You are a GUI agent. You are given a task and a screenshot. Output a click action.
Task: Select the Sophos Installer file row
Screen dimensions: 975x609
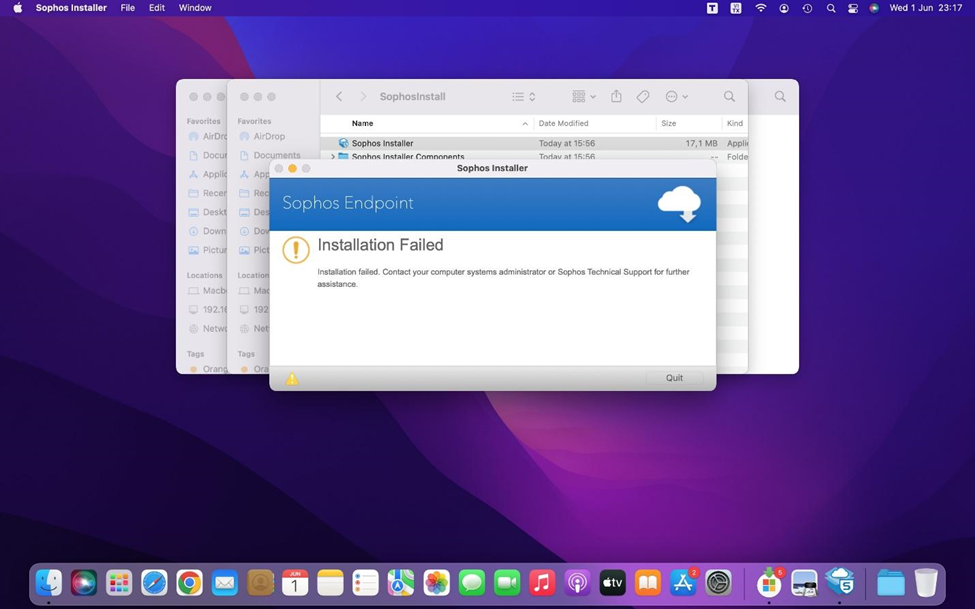tap(534, 143)
